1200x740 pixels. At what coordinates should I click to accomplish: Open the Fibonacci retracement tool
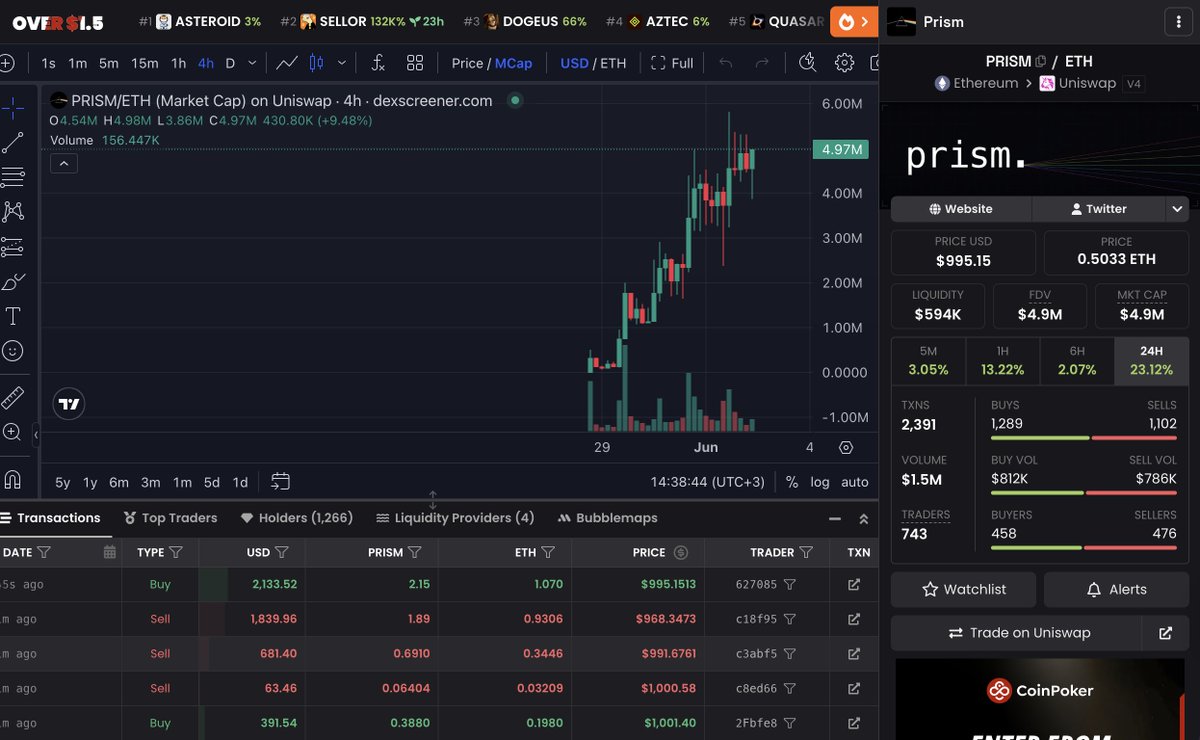(x=13, y=177)
